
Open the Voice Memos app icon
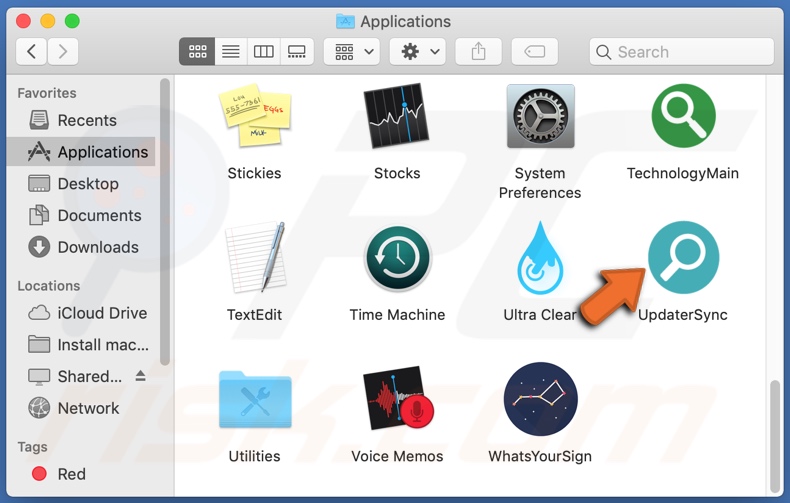[398, 398]
